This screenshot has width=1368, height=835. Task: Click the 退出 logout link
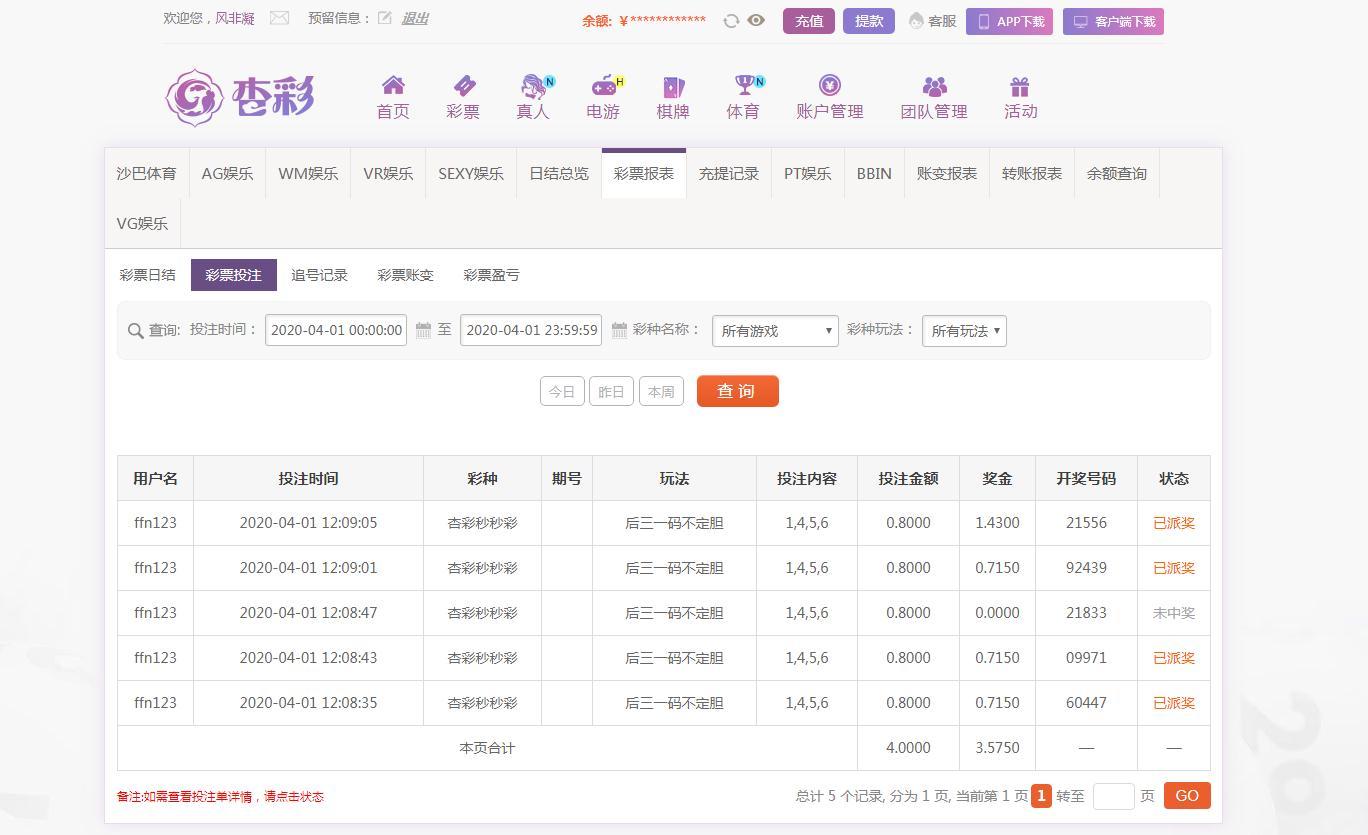(414, 18)
